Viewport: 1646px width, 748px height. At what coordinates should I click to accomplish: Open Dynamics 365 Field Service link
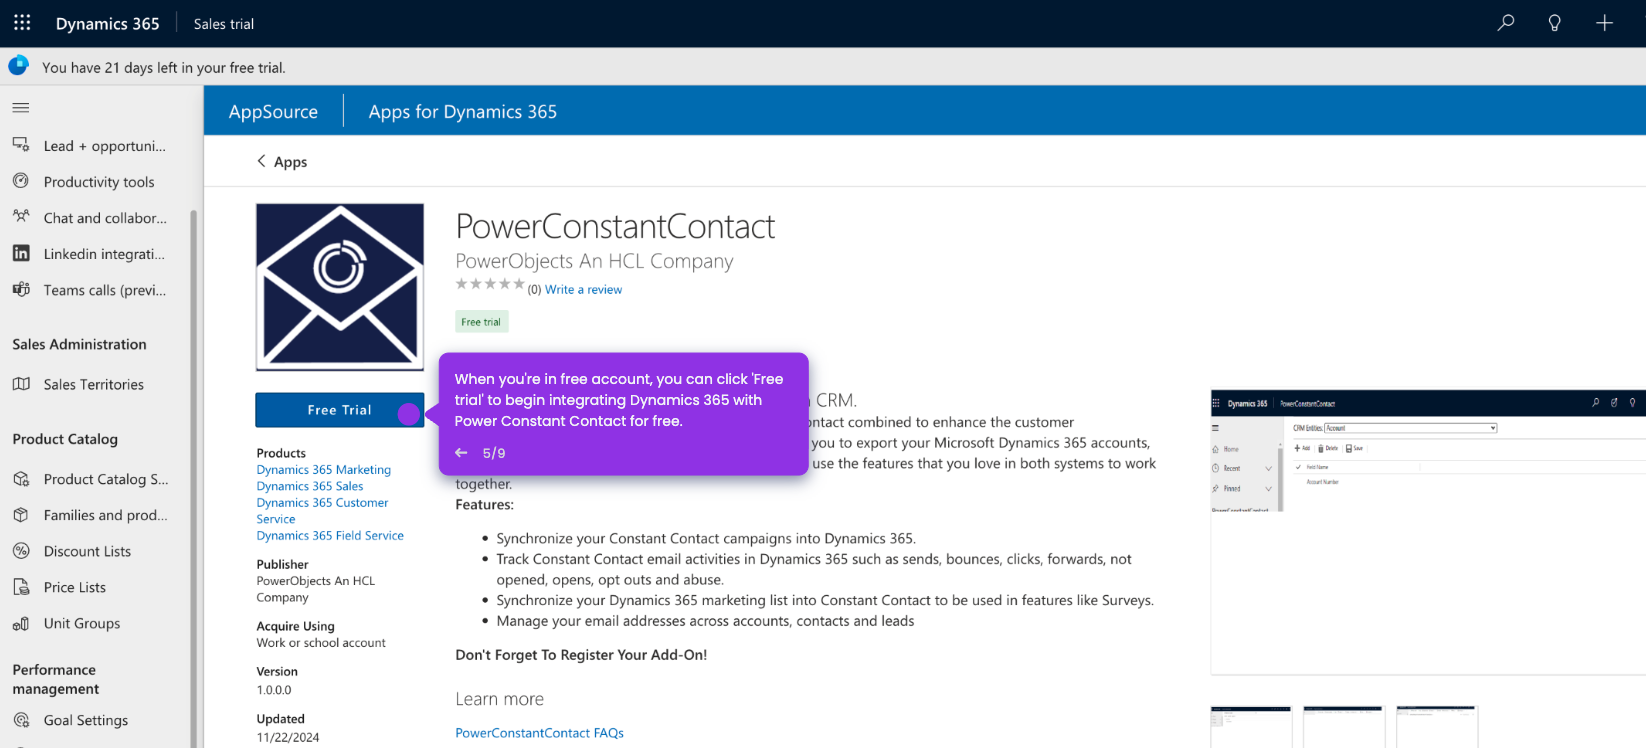click(330, 536)
